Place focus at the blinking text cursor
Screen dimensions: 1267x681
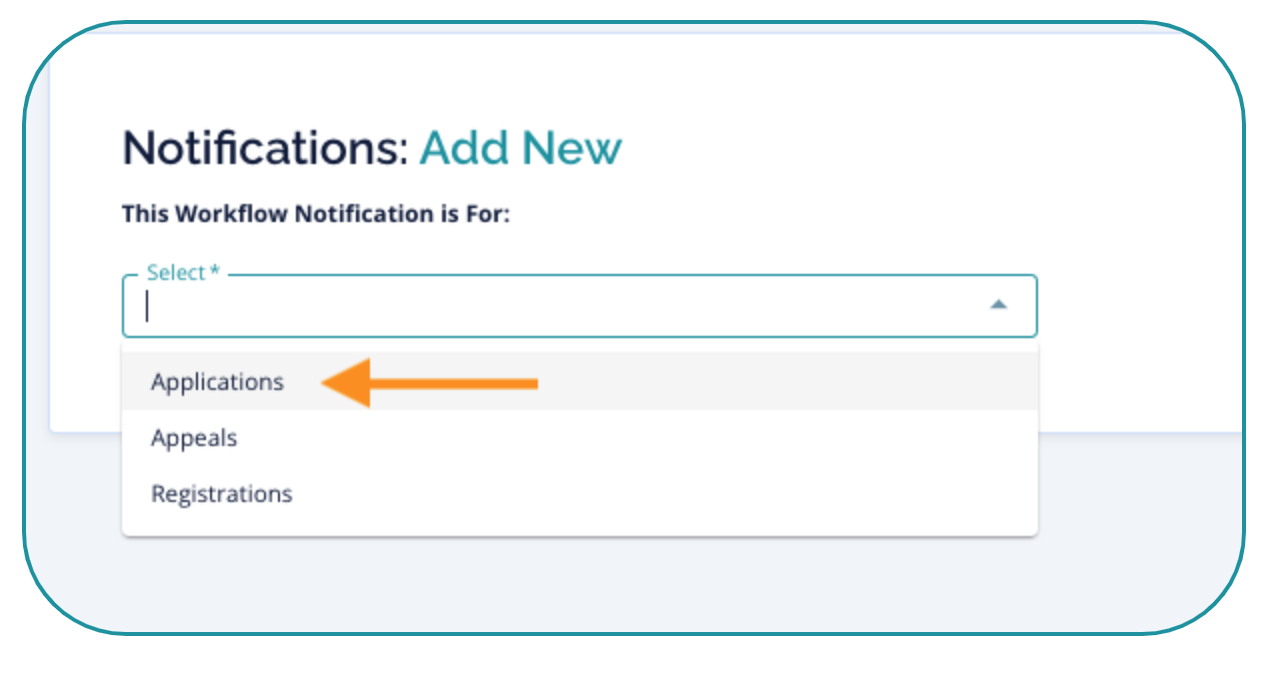(x=147, y=306)
